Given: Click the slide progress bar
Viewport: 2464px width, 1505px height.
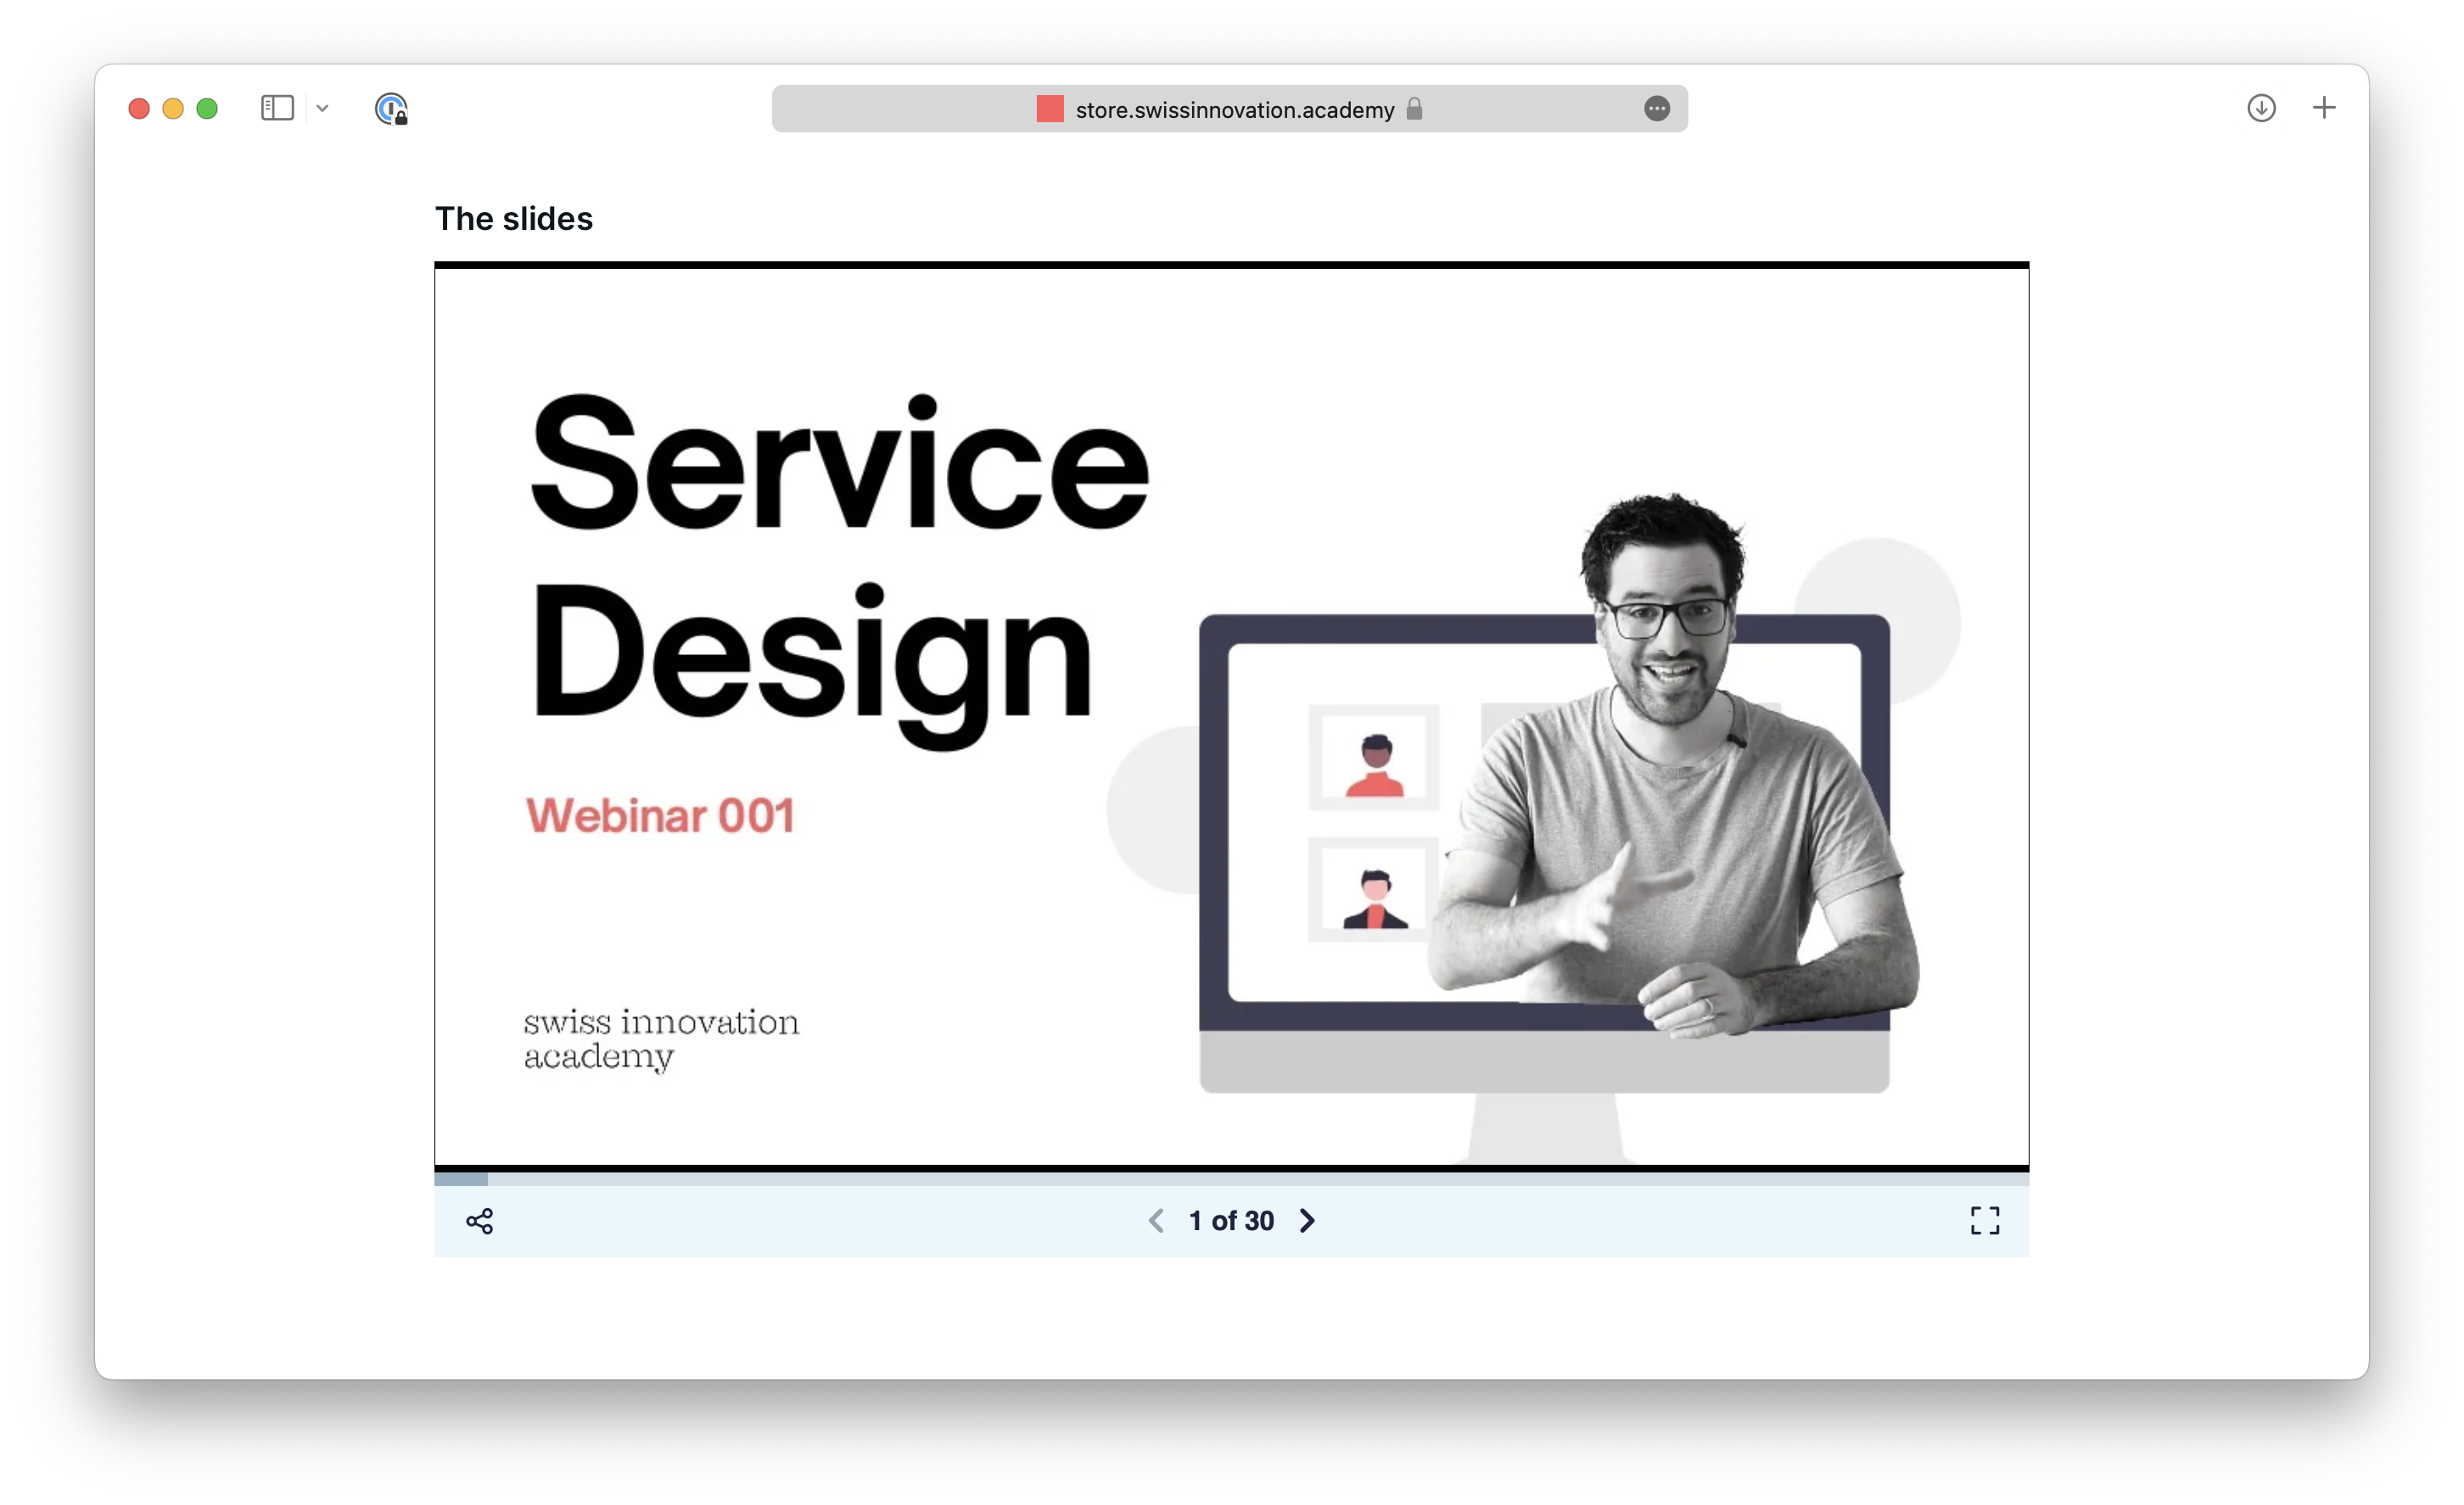Looking at the screenshot, I should pos(1230,1179).
